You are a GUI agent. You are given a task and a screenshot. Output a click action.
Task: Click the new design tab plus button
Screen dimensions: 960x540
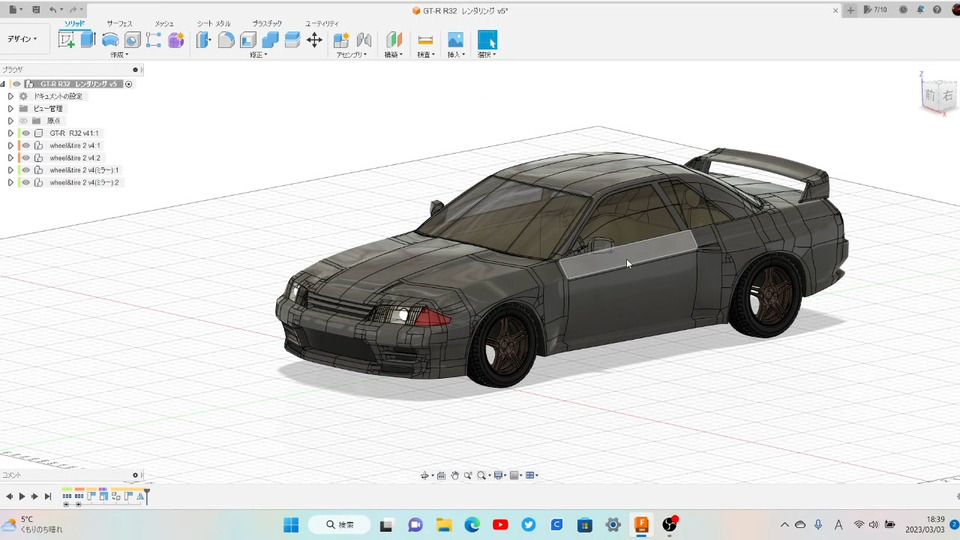tap(850, 10)
